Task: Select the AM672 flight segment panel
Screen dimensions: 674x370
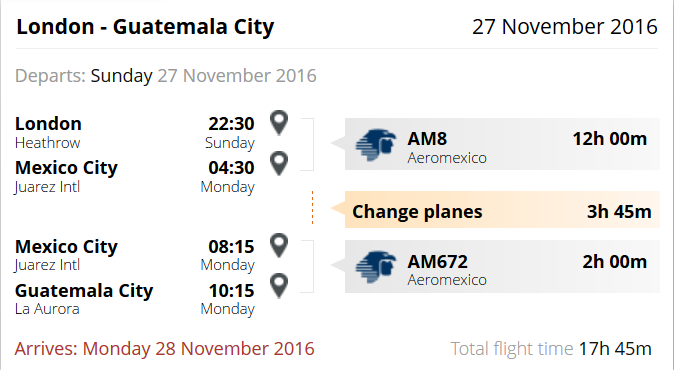Action: coord(502,266)
